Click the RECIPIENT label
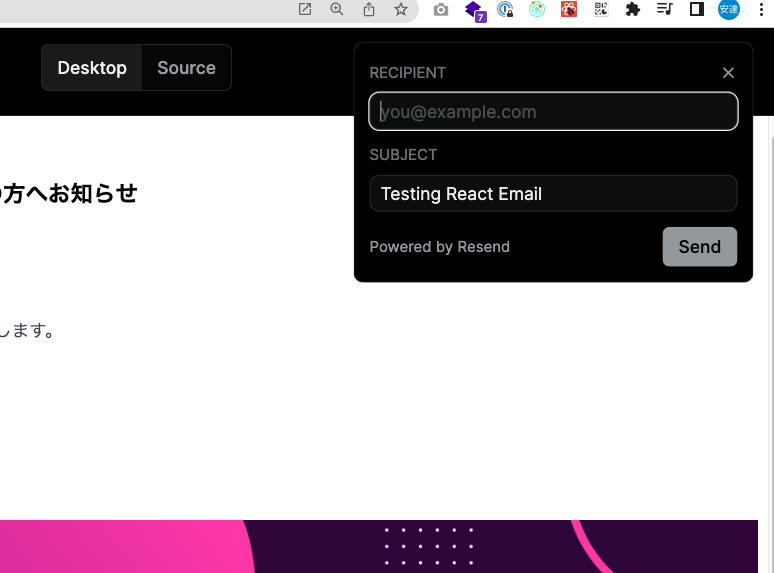 pos(408,73)
